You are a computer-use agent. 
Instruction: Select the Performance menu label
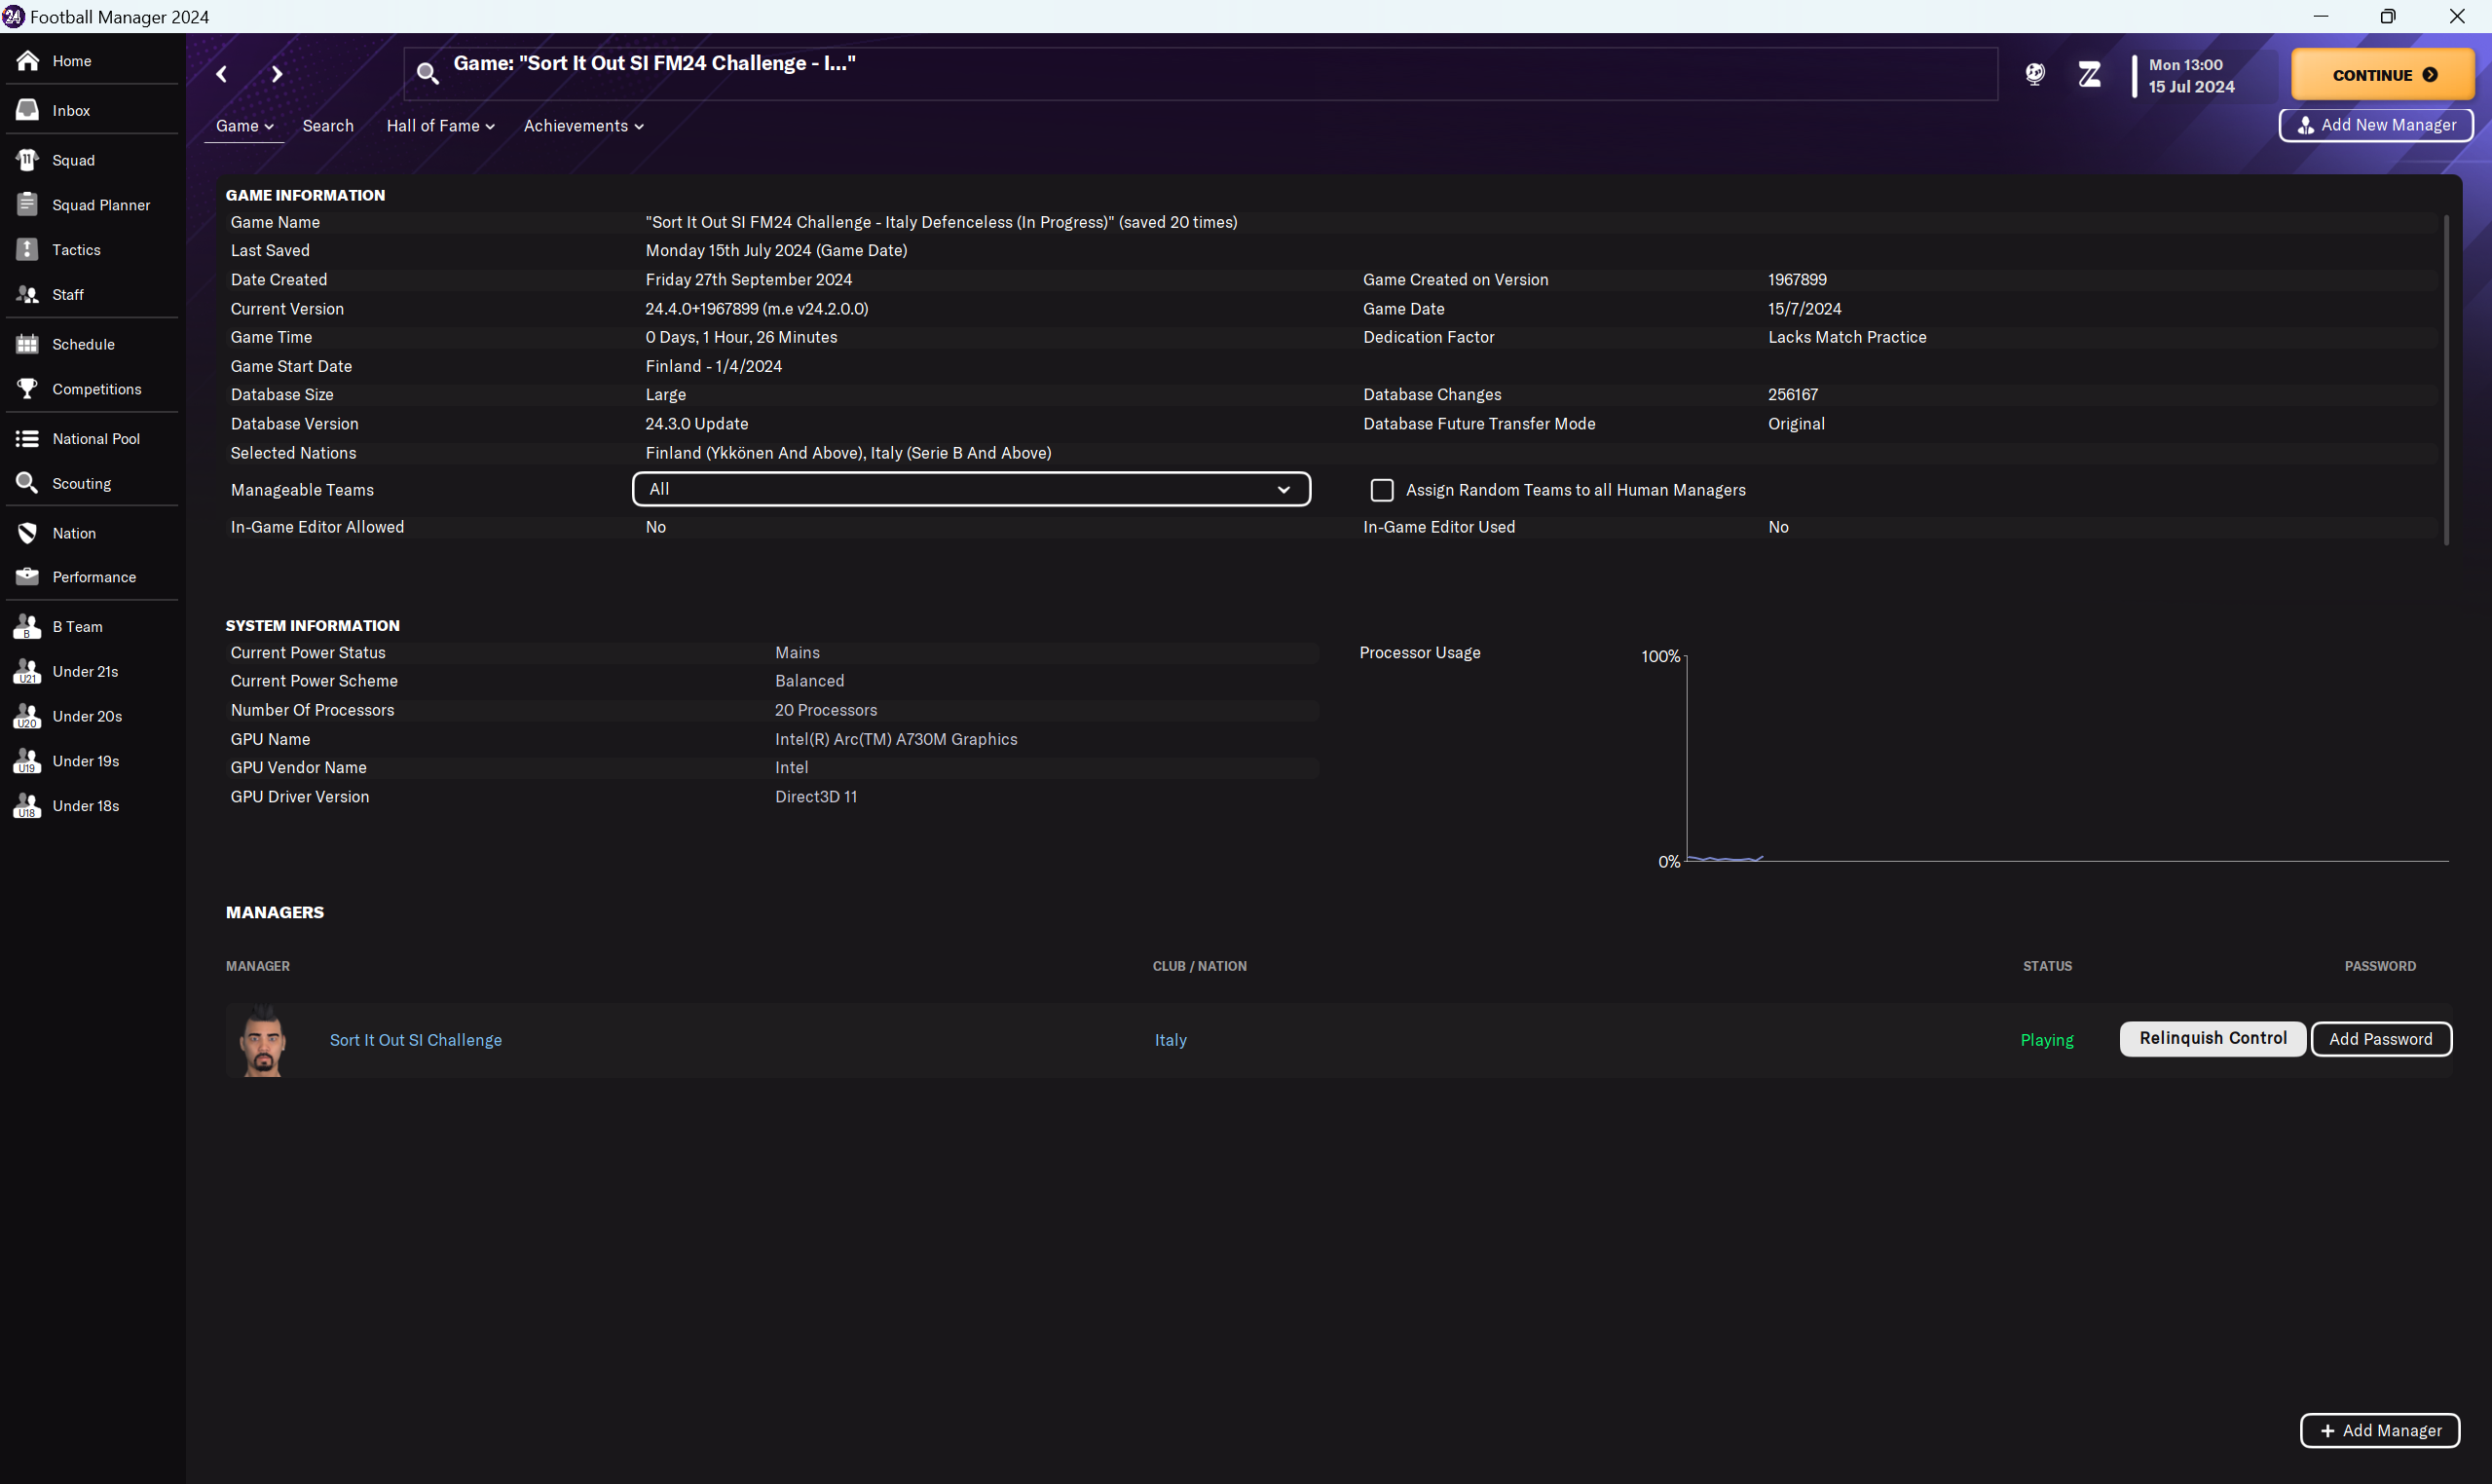click(94, 577)
